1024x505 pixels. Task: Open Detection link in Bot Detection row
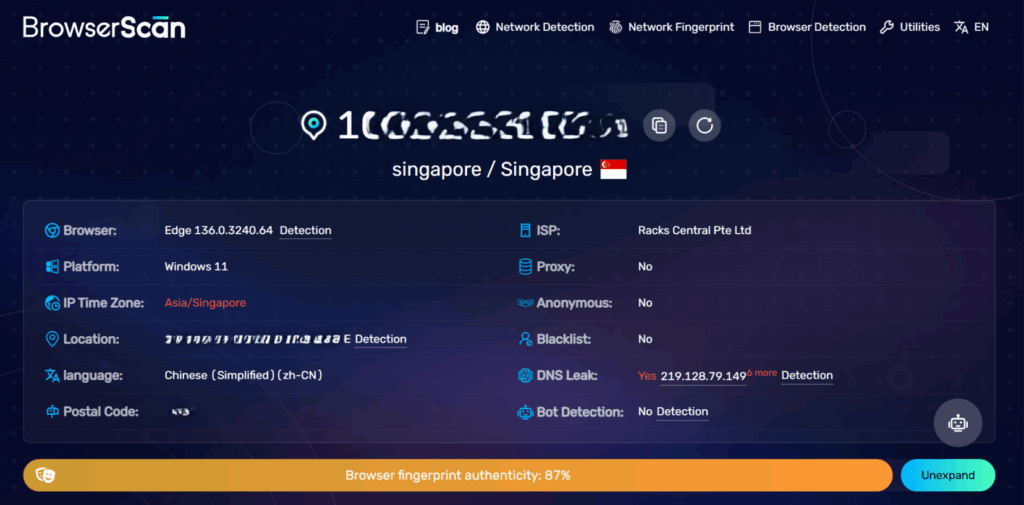click(682, 412)
